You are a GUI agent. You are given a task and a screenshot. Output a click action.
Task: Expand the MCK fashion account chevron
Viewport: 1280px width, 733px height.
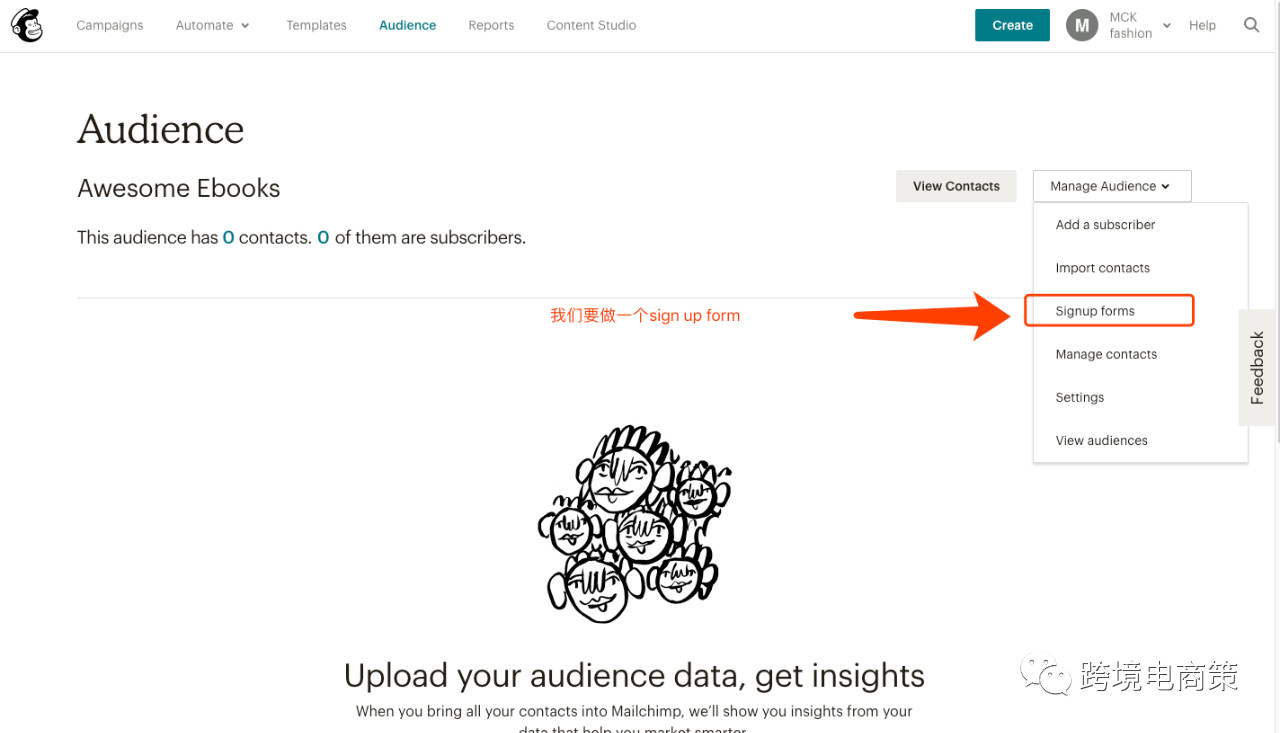tap(1166, 26)
